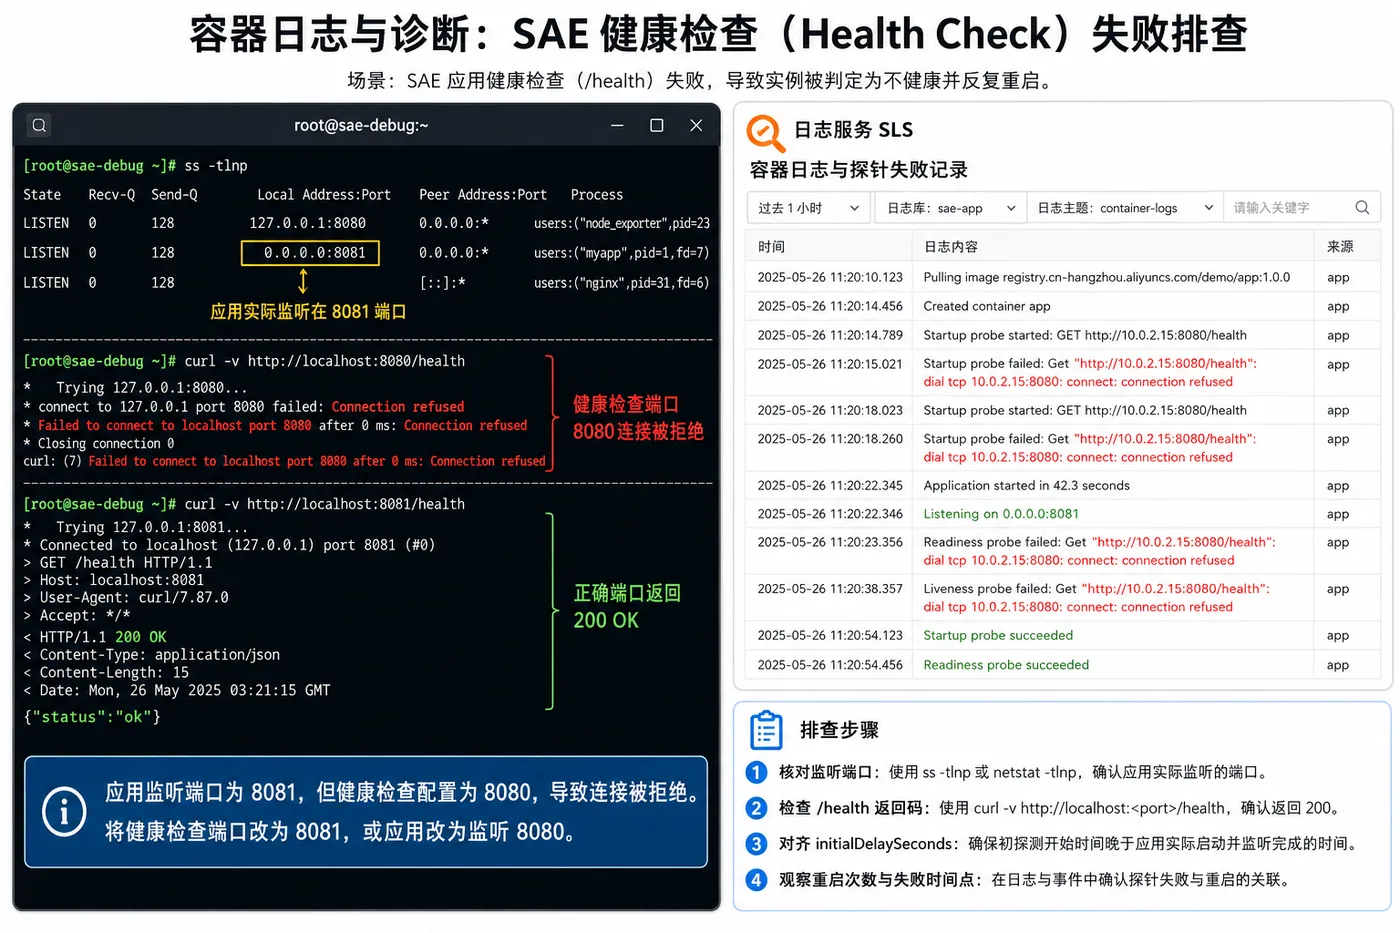Open the 过去 1 小时 time range dropdown
The width and height of the screenshot is (1400, 933).
pos(809,208)
